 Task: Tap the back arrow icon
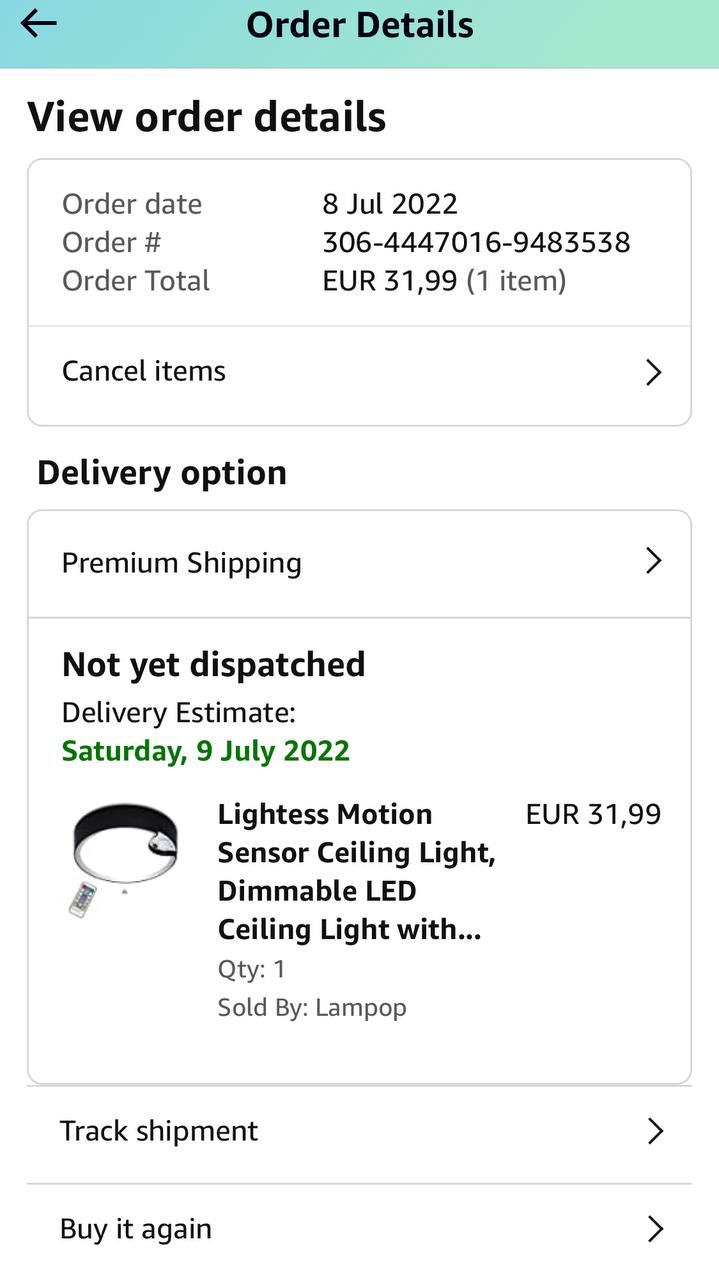[38, 24]
